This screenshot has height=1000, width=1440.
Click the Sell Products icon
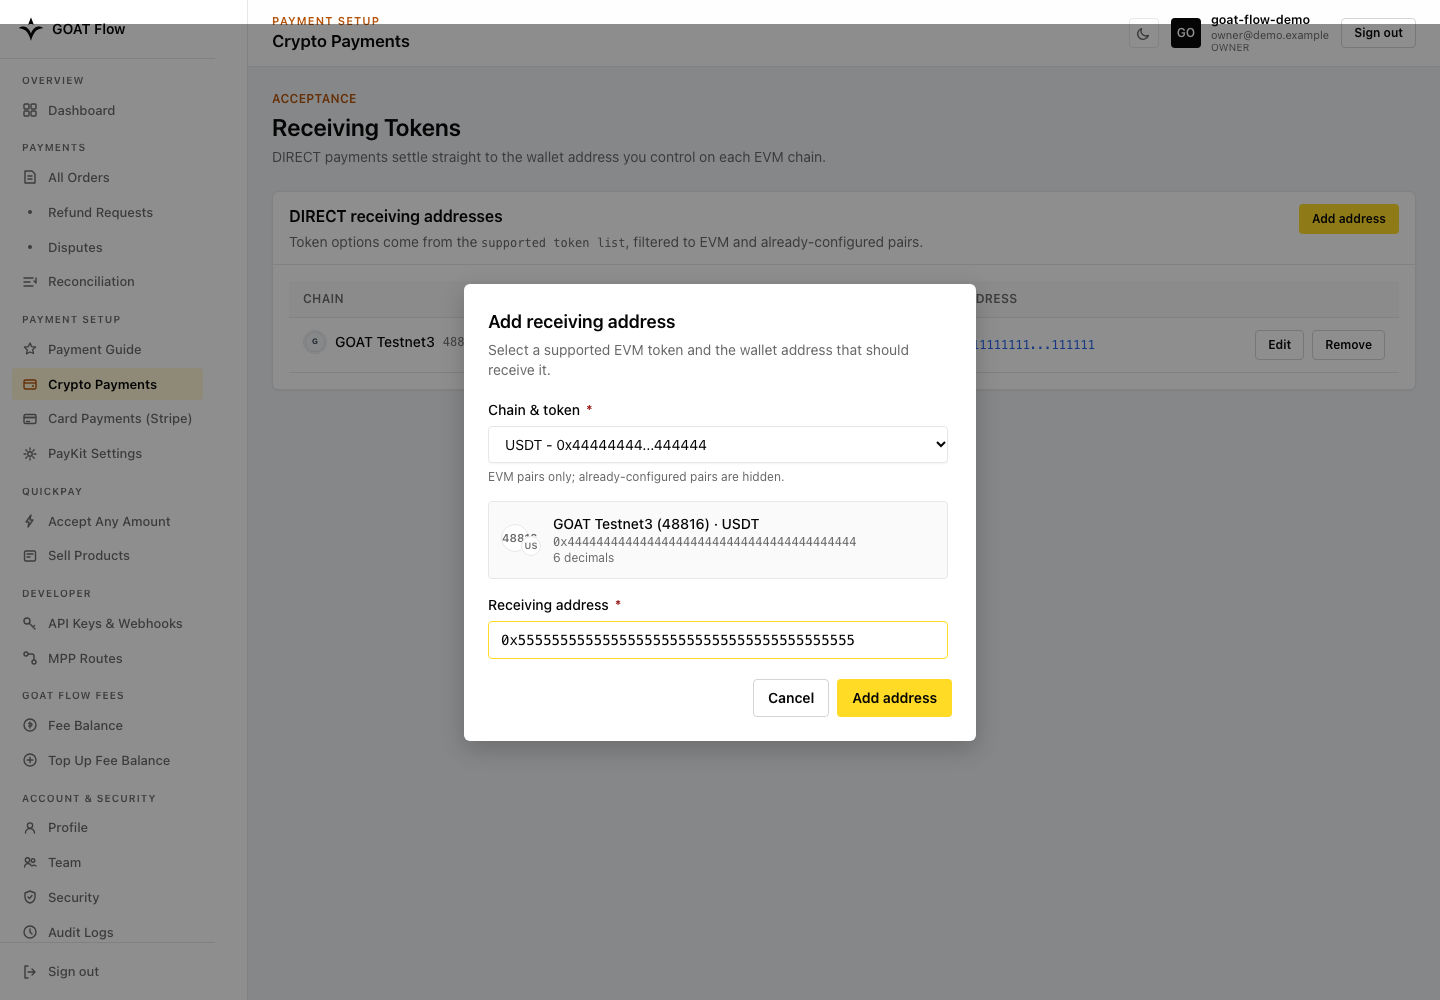[30, 556]
